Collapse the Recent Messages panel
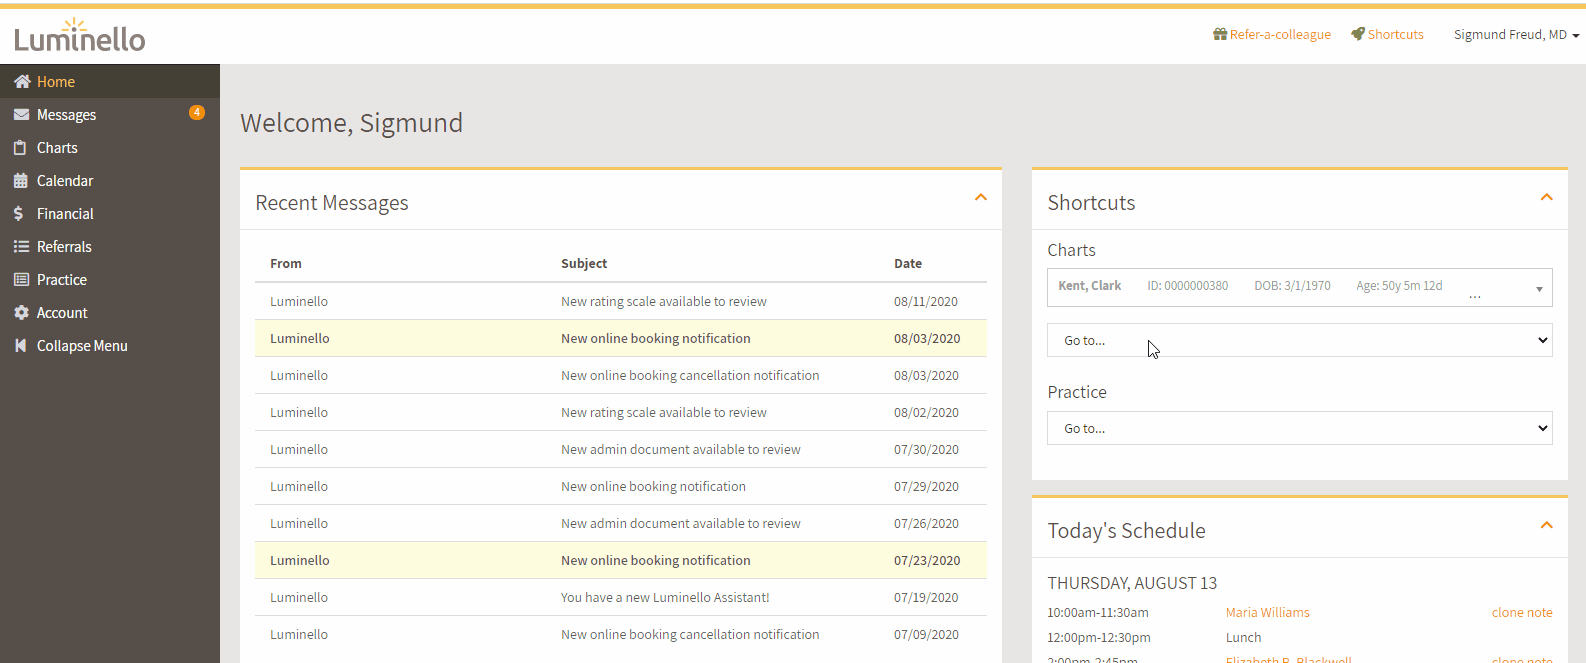The image size is (1586, 663). (981, 197)
